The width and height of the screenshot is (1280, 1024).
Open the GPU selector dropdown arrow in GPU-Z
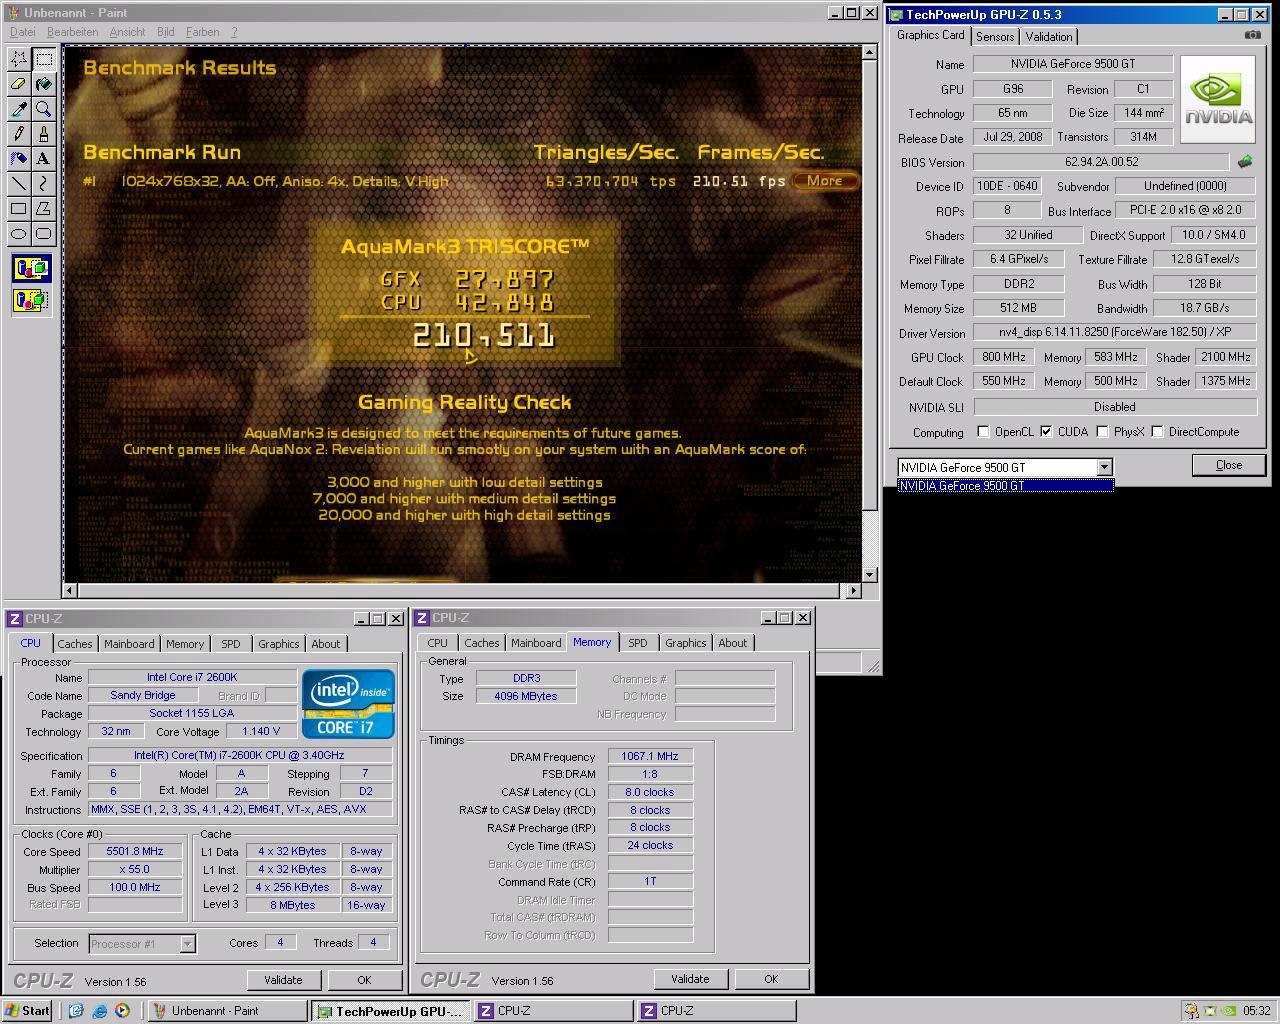click(1104, 467)
